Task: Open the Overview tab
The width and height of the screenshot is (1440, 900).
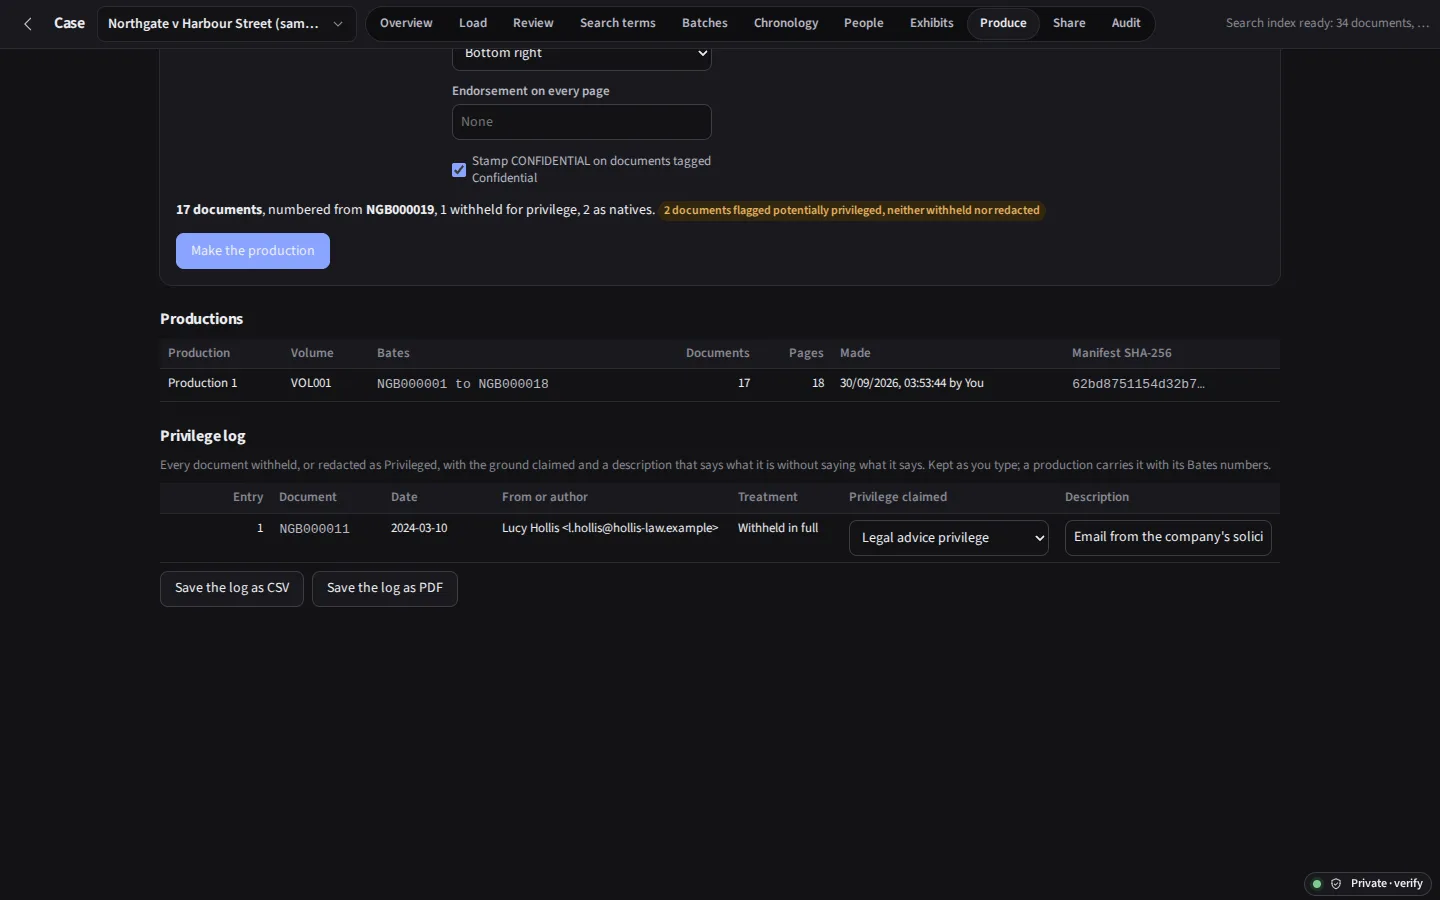Action: tap(406, 23)
